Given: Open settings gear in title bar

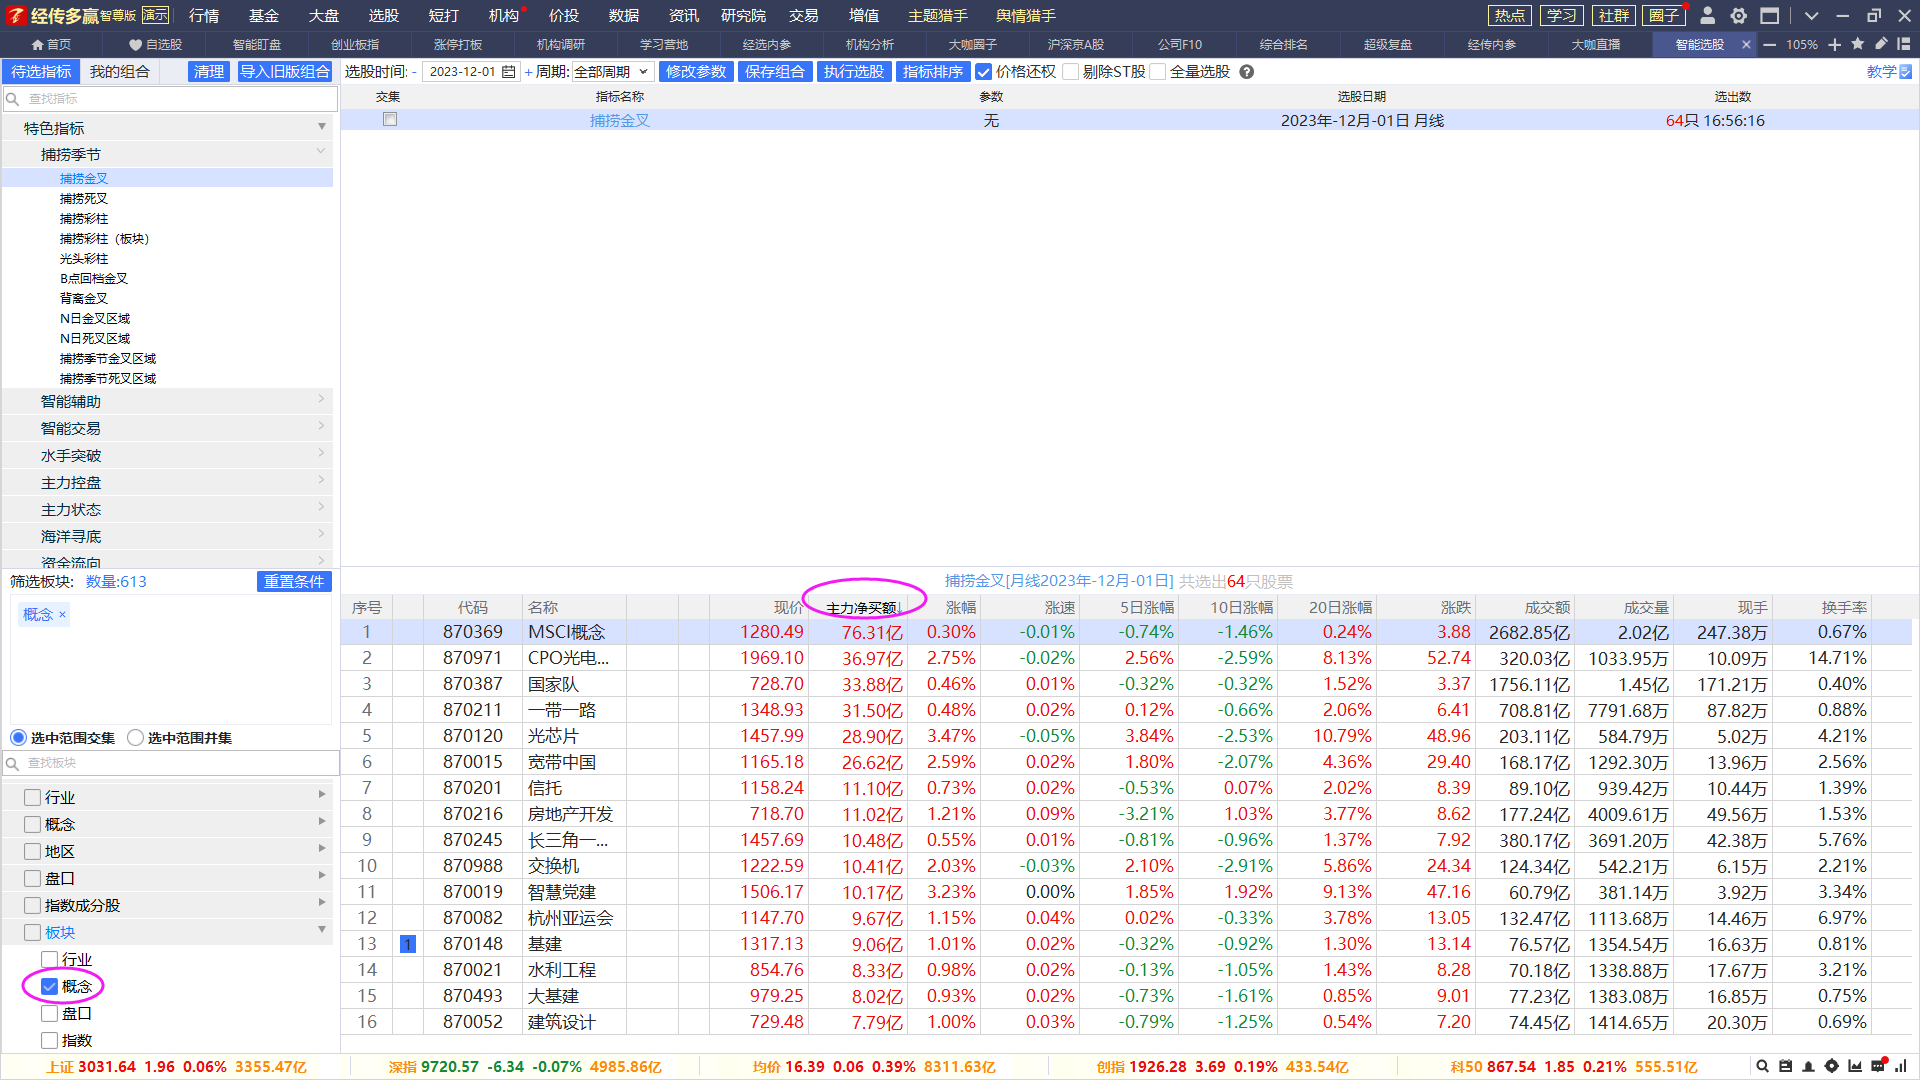Looking at the screenshot, I should click(1739, 16).
